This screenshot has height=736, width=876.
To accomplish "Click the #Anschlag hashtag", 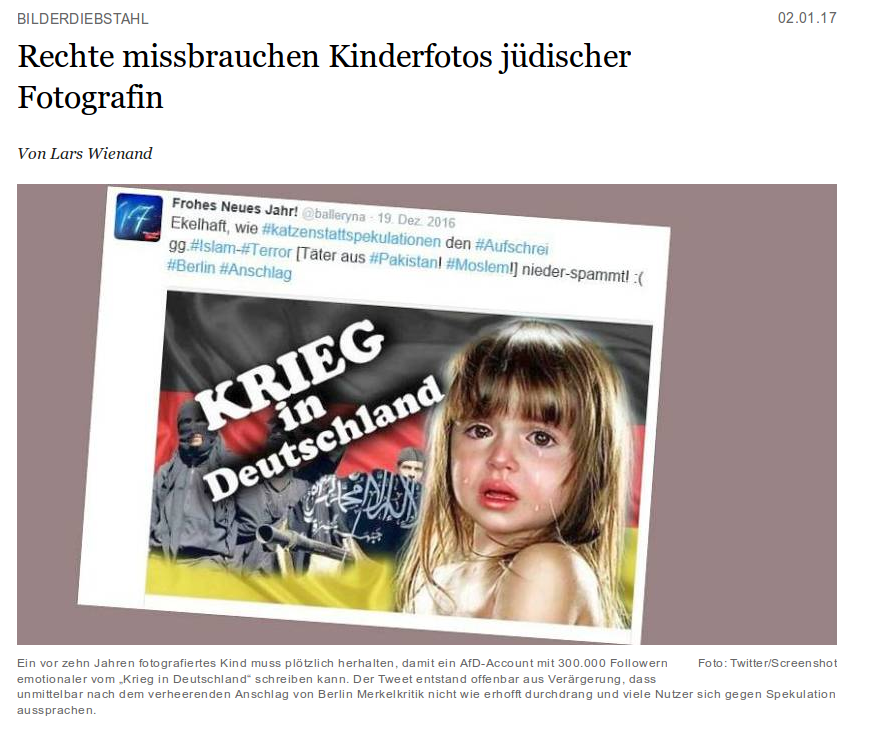I will [255, 271].
